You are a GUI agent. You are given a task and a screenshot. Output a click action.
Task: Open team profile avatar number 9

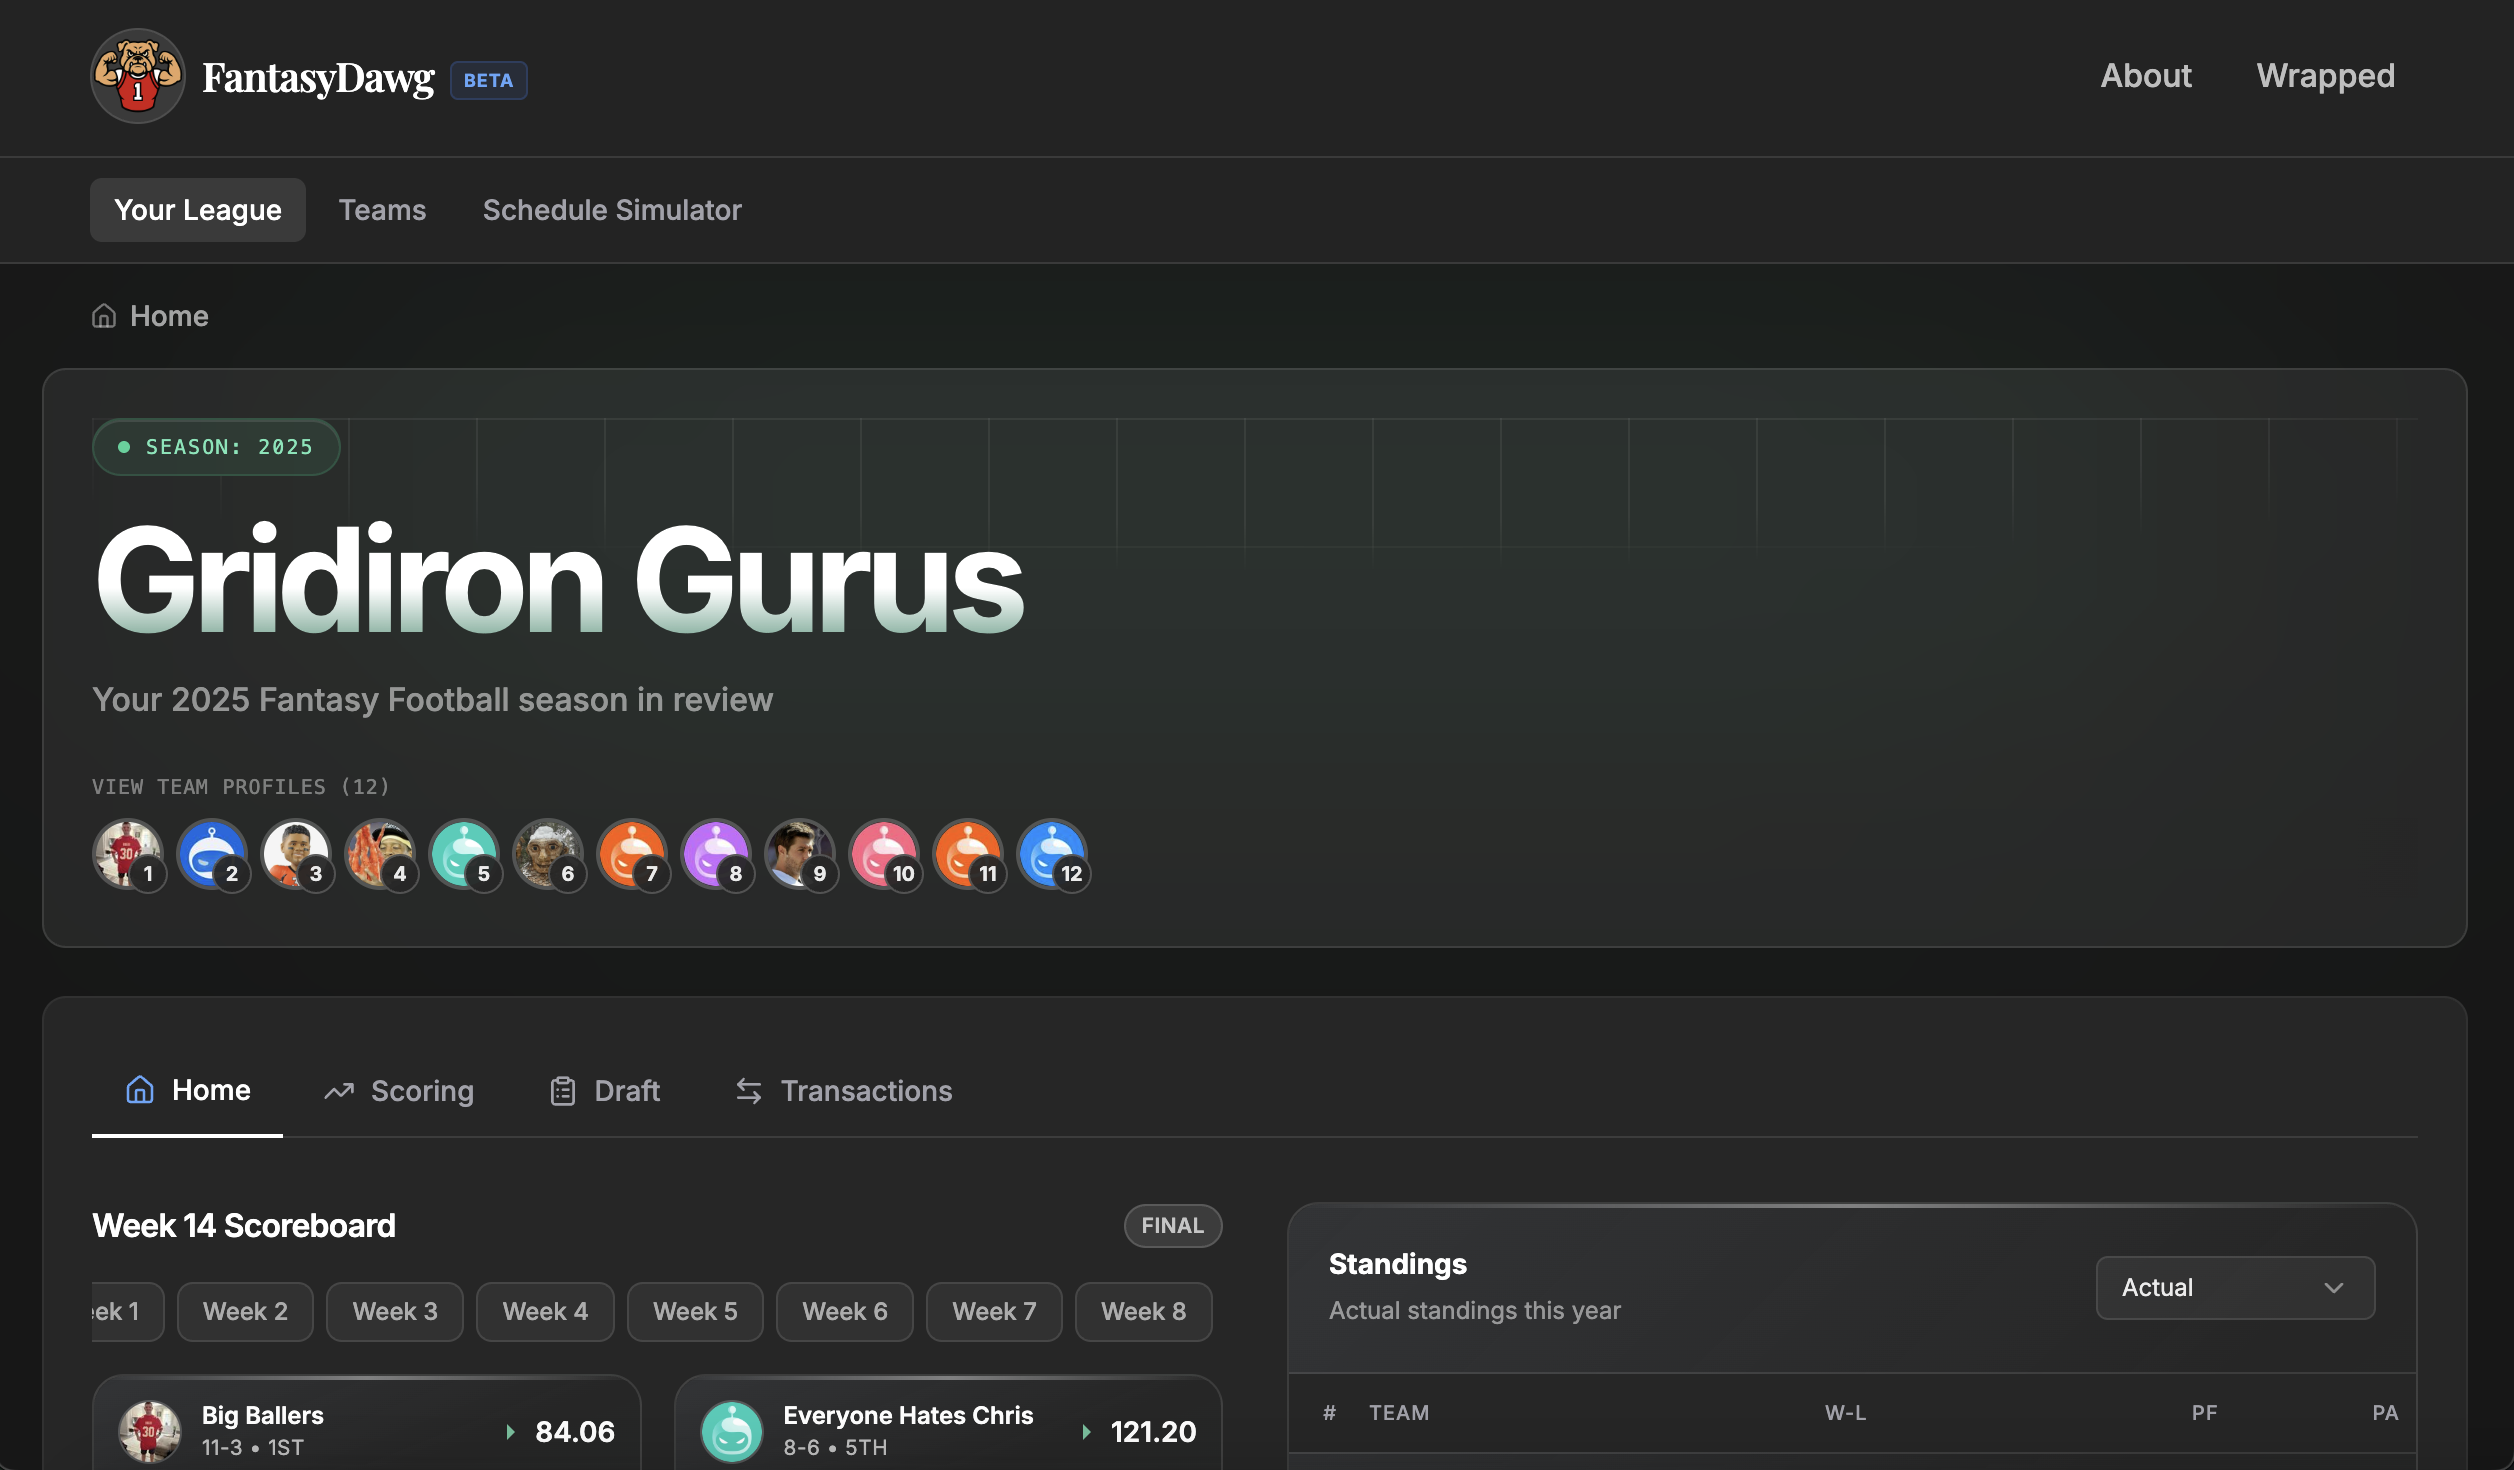800,854
